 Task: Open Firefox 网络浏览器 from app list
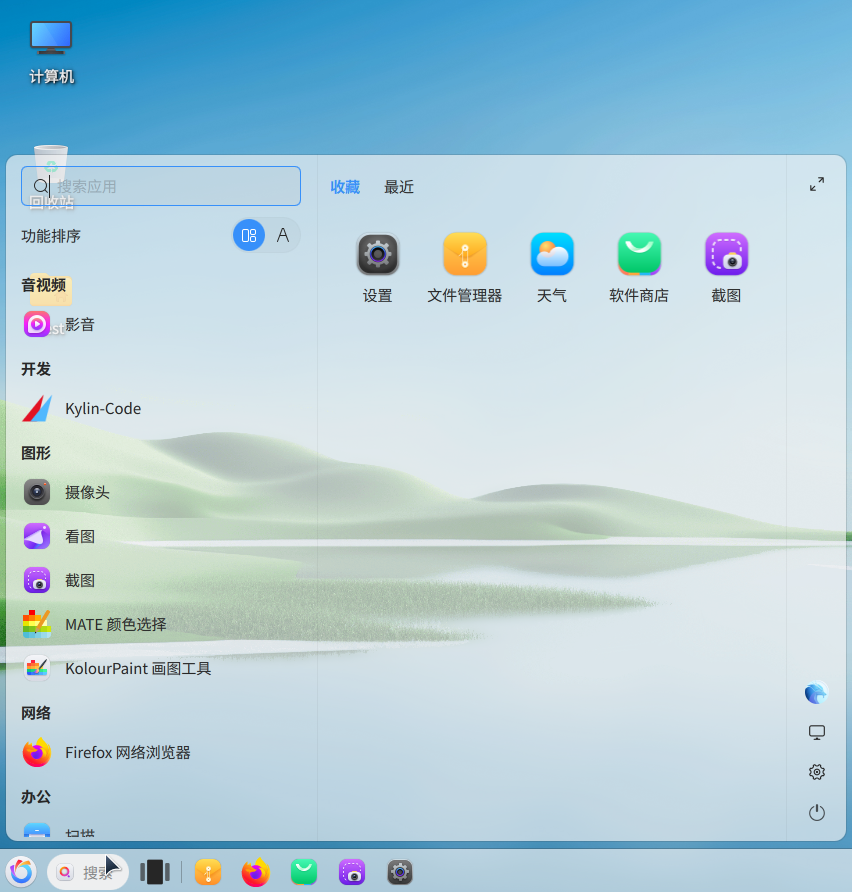click(x=162, y=752)
